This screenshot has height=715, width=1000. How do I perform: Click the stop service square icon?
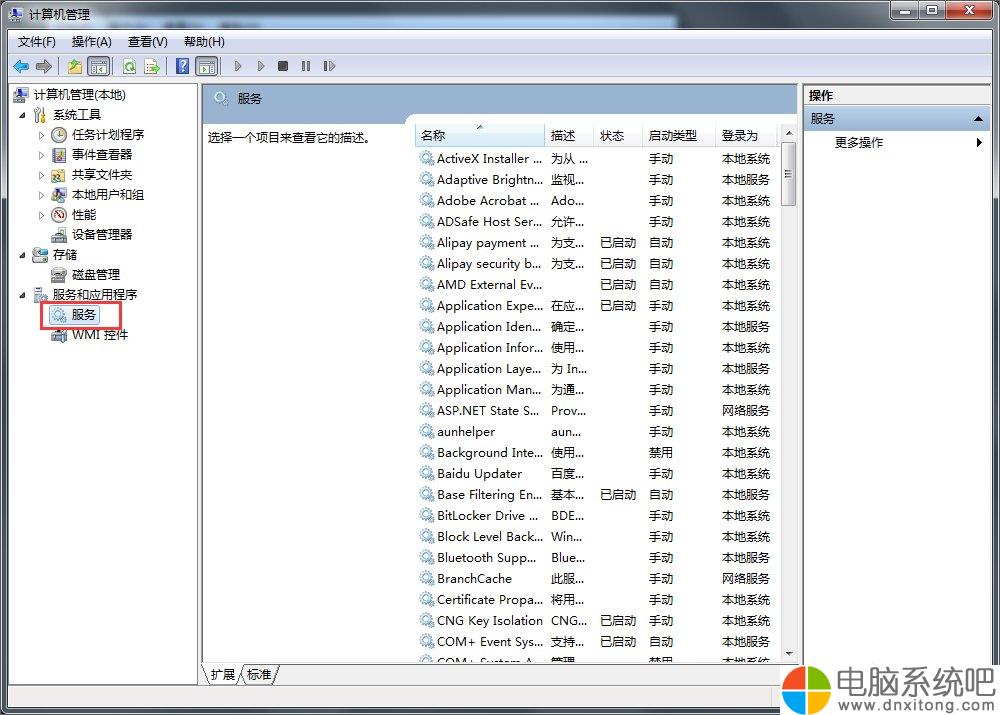point(283,66)
